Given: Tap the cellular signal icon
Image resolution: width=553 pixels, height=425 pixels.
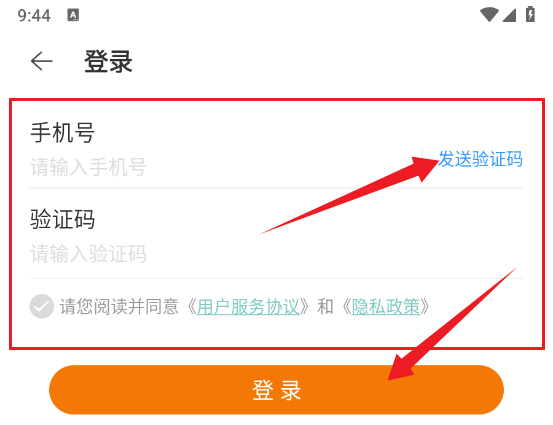Looking at the screenshot, I should (x=509, y=15).
